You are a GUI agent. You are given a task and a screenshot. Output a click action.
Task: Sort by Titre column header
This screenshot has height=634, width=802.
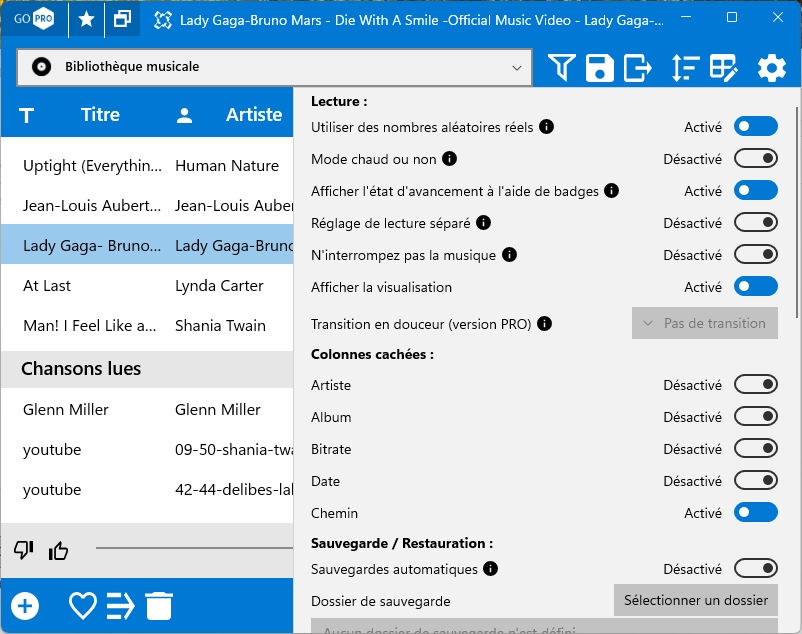click(x=100, y=115)
